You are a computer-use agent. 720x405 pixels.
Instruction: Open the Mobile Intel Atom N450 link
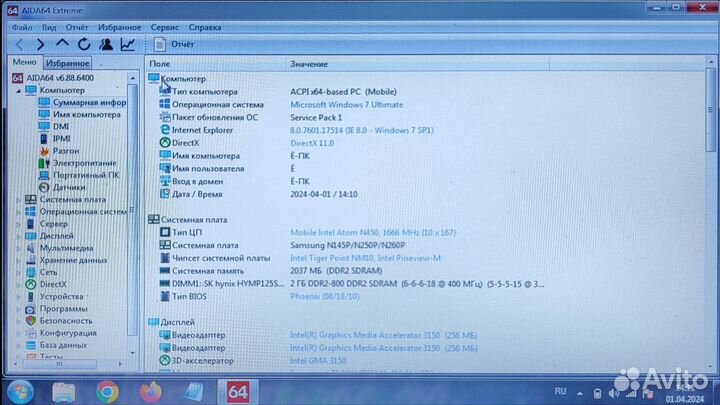pyautogui.click(x=373, y=233)
